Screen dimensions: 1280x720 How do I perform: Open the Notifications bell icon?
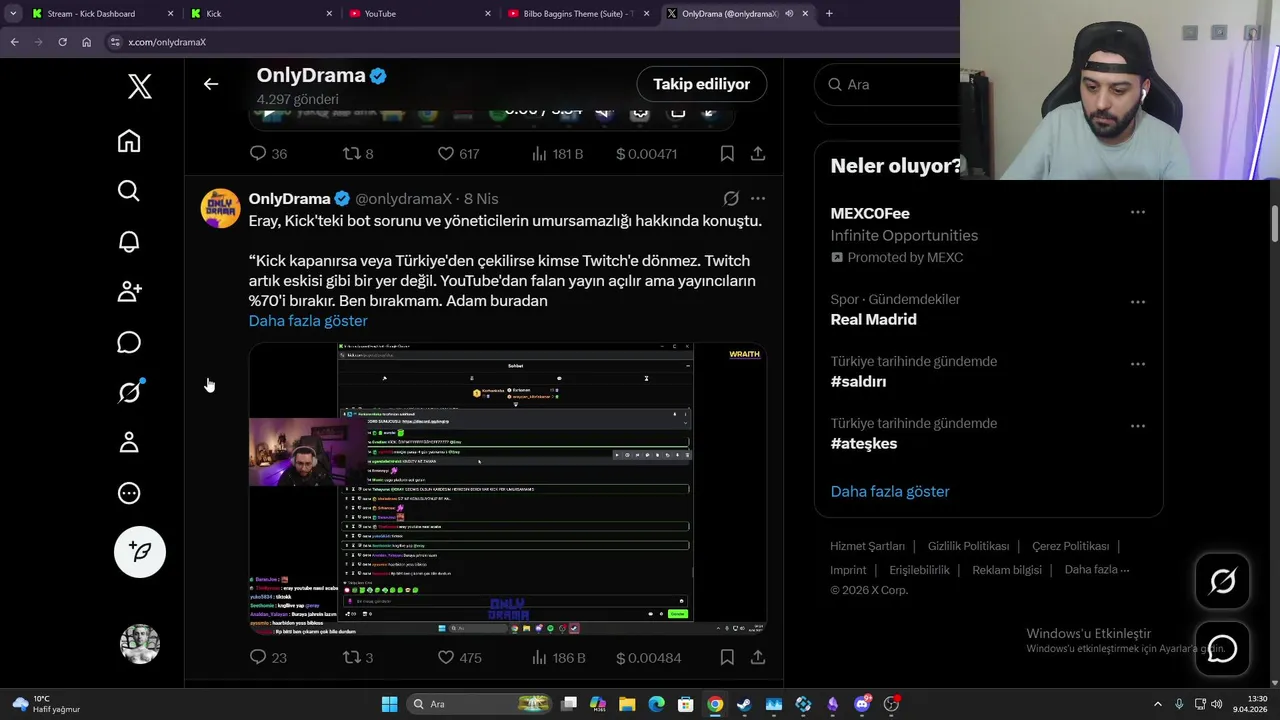(129, 242)
